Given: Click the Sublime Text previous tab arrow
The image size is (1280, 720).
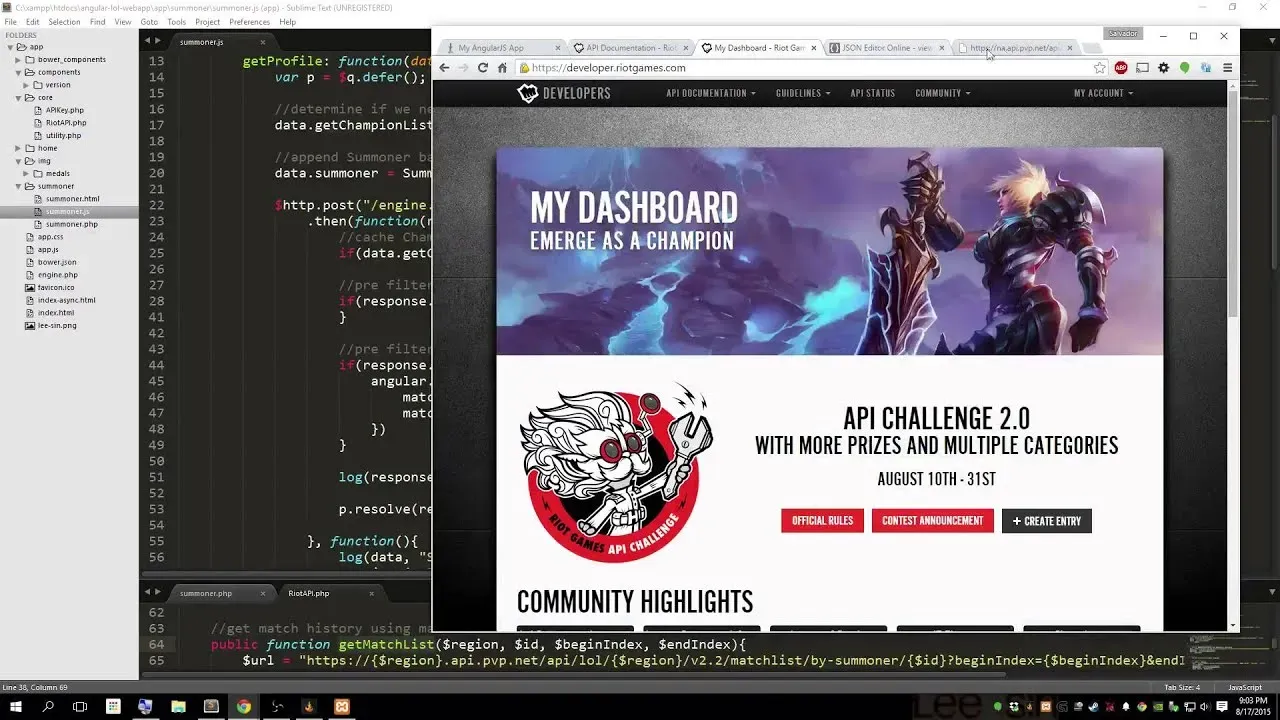Looking at the screenshot, I should [x=147, y=41].
